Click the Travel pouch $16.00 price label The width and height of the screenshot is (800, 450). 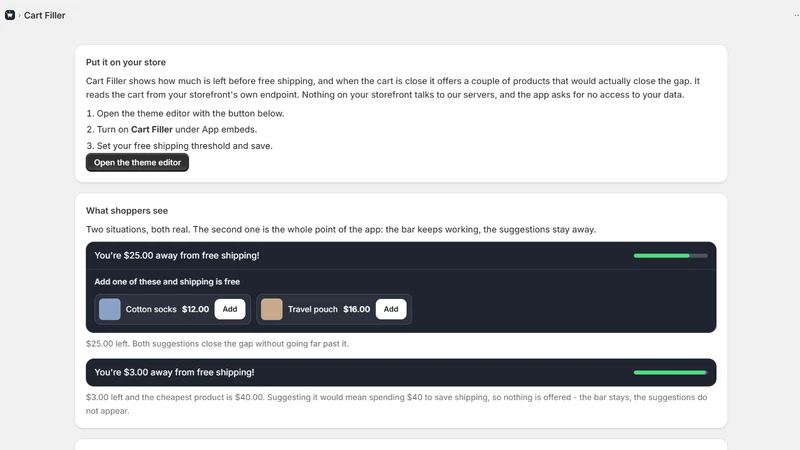pos(357,309)
